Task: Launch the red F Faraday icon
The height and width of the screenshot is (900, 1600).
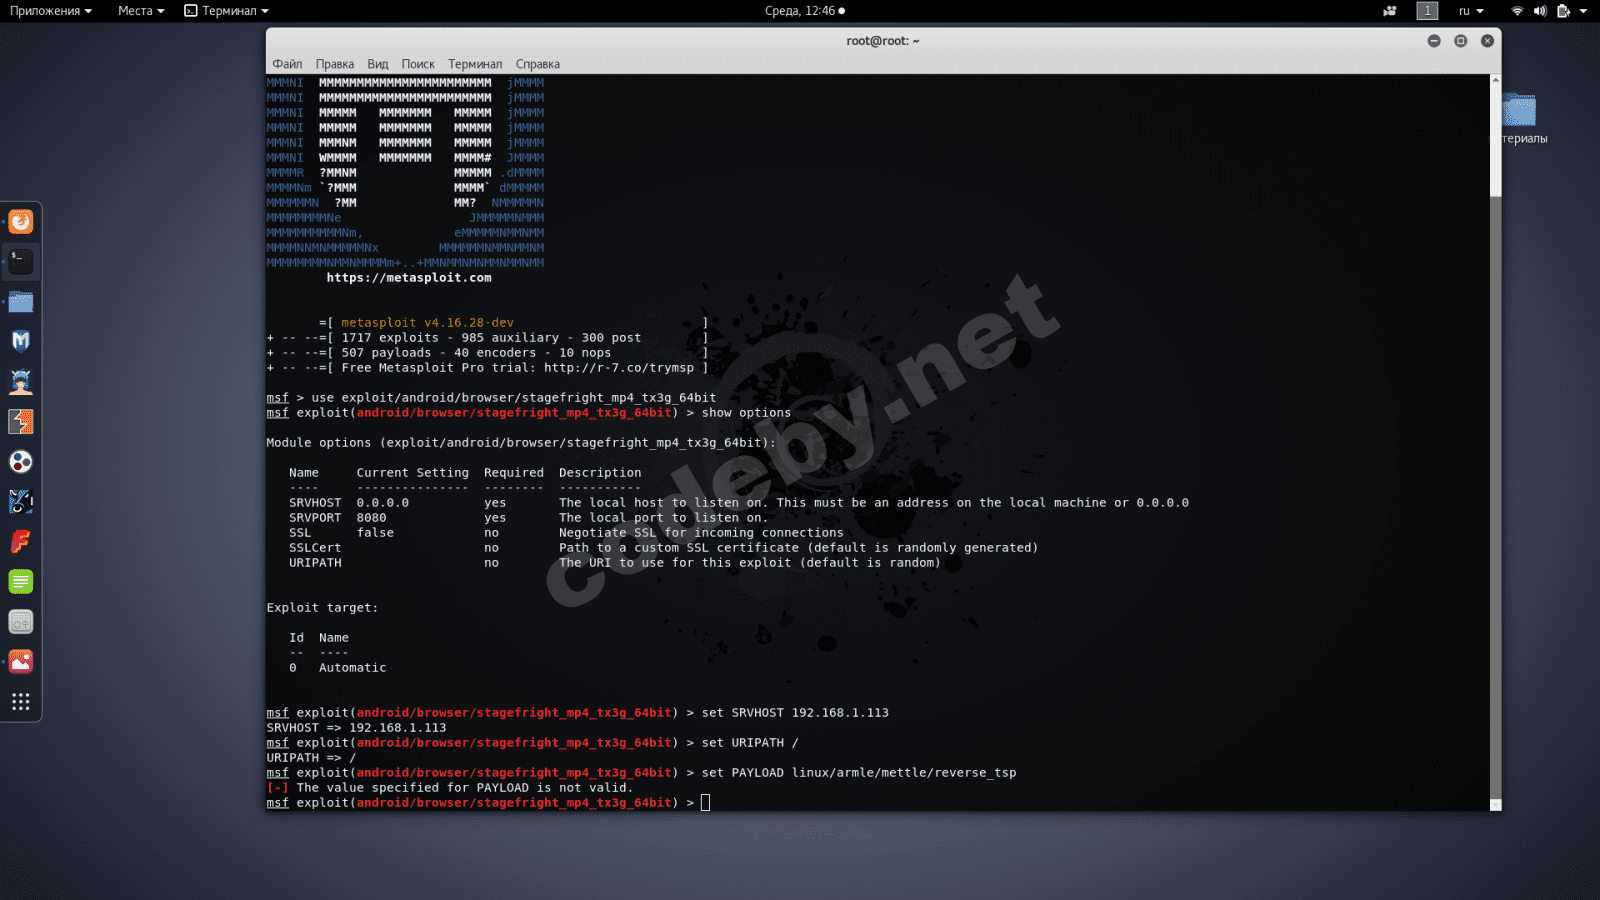Action: [x=21, y=541]
